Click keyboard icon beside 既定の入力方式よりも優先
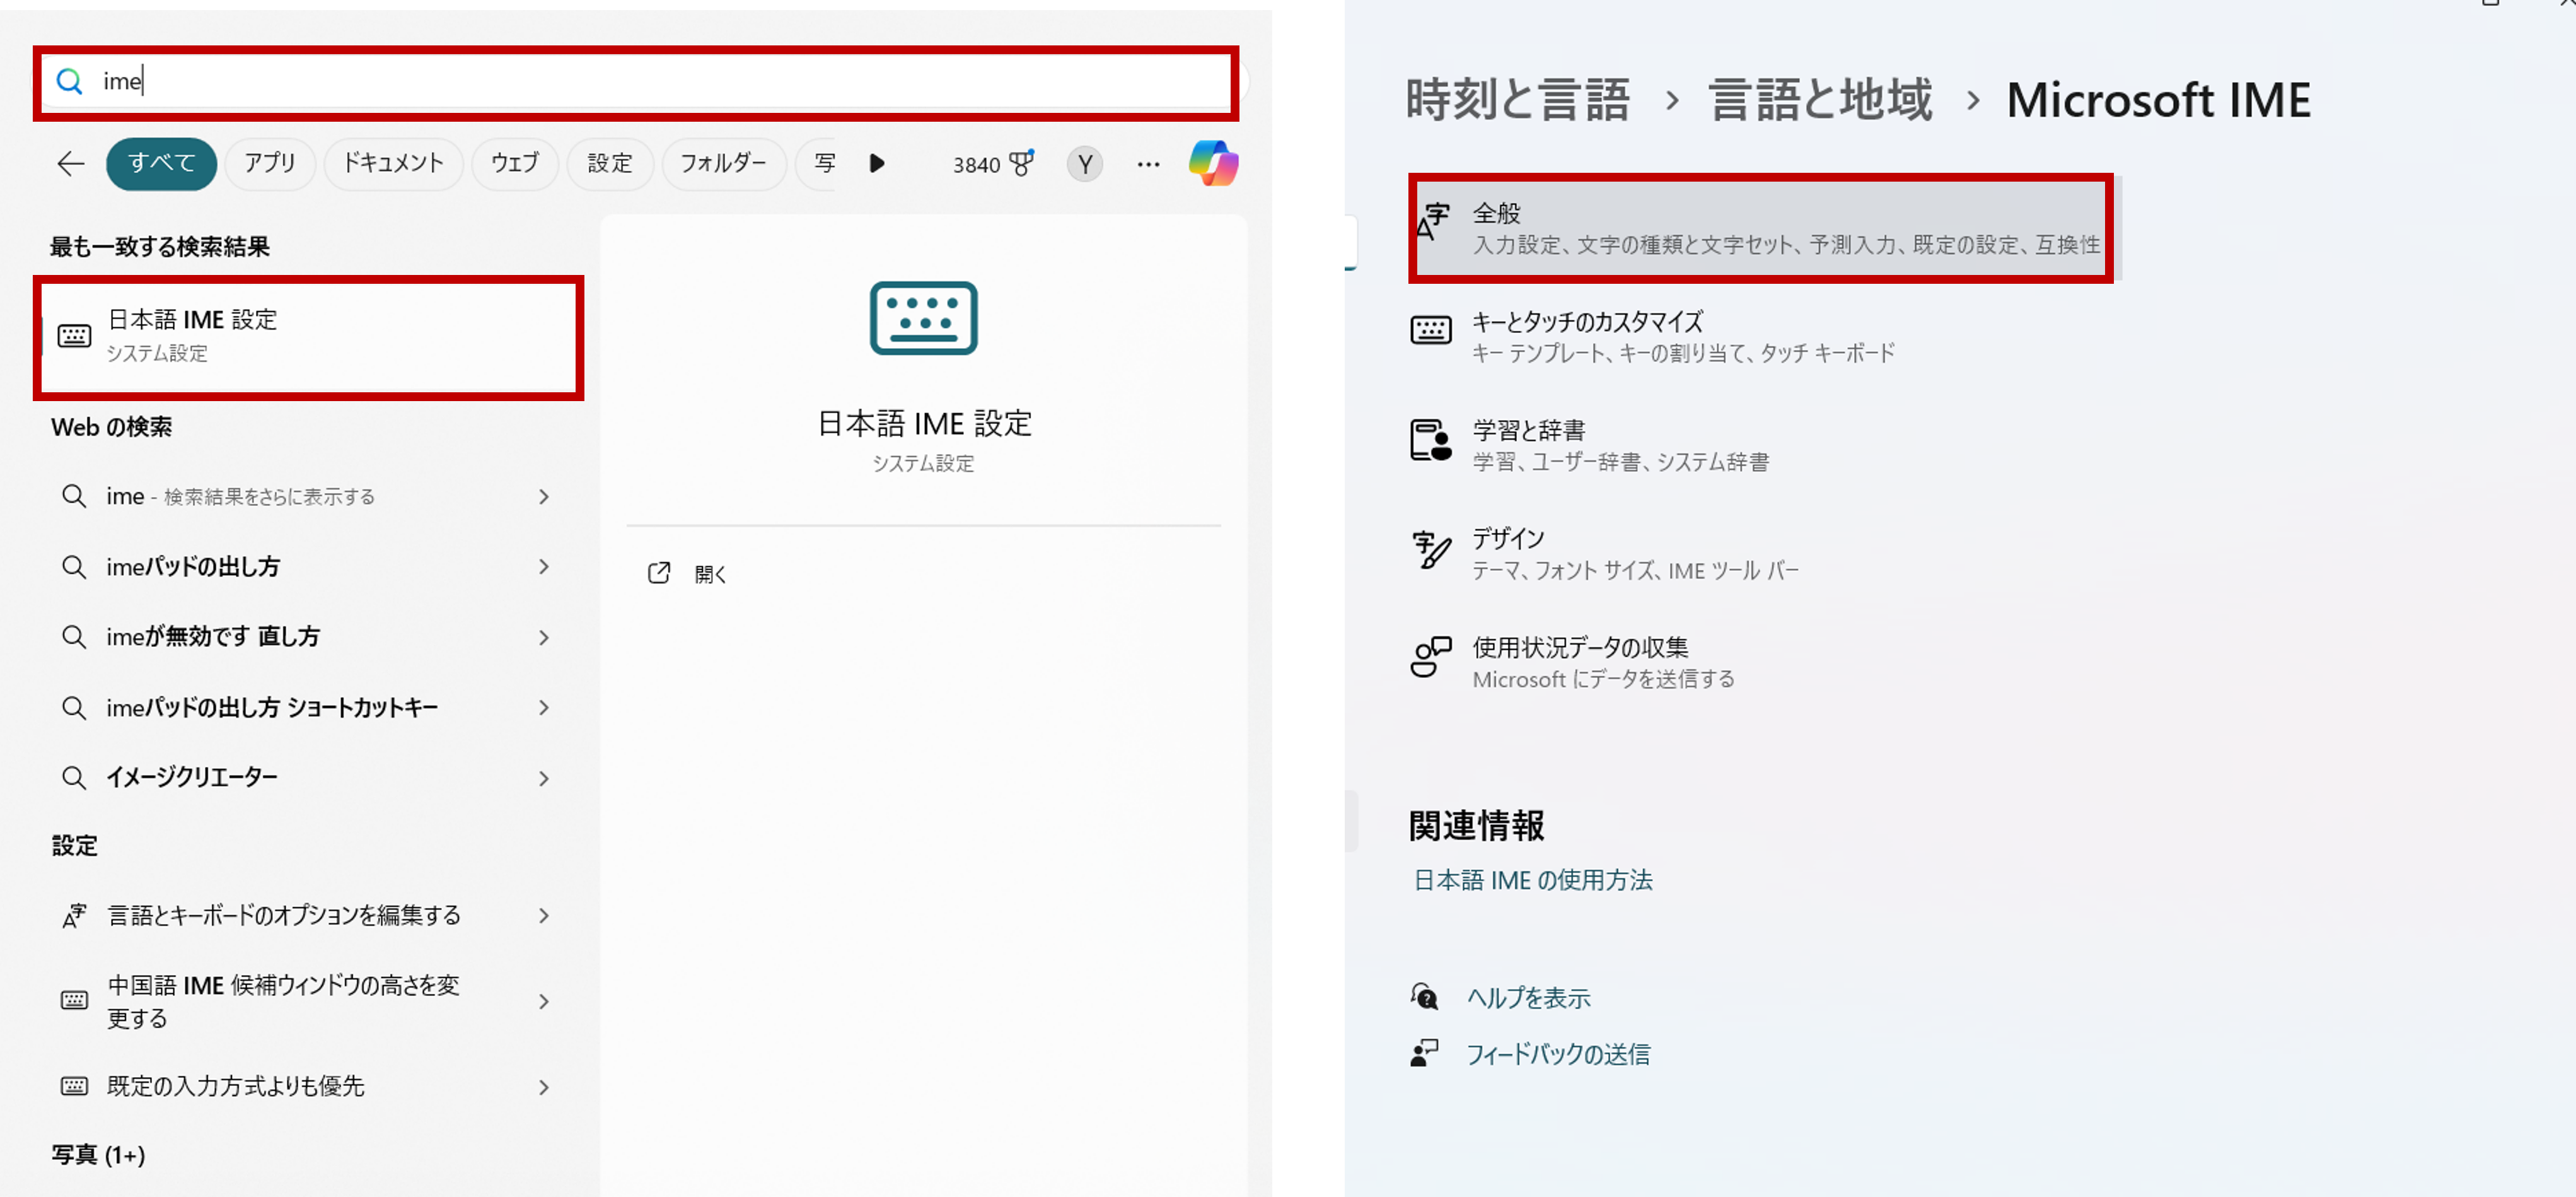2576x1197 pixels. 74,1086
